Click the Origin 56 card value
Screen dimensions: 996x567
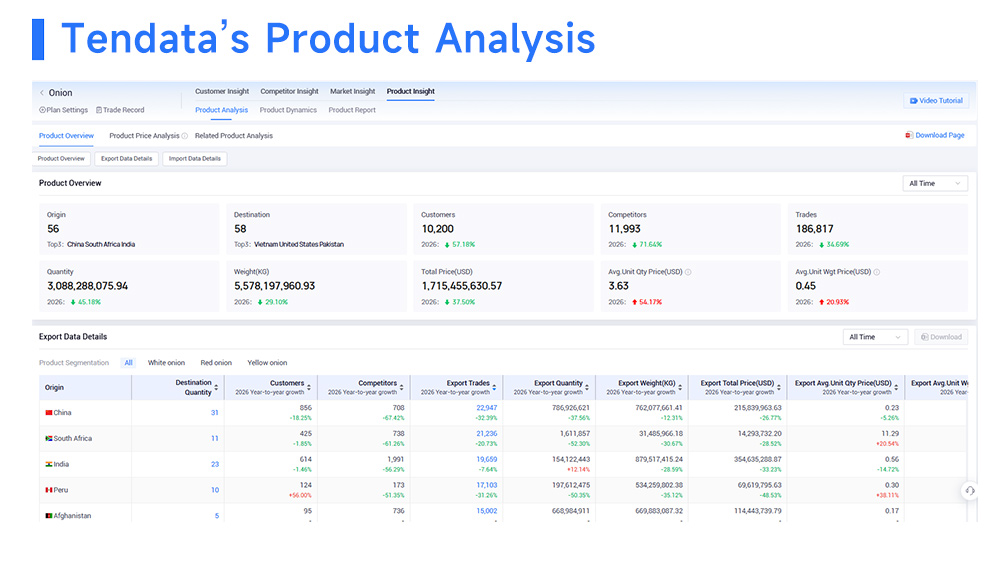pos(53,229)
